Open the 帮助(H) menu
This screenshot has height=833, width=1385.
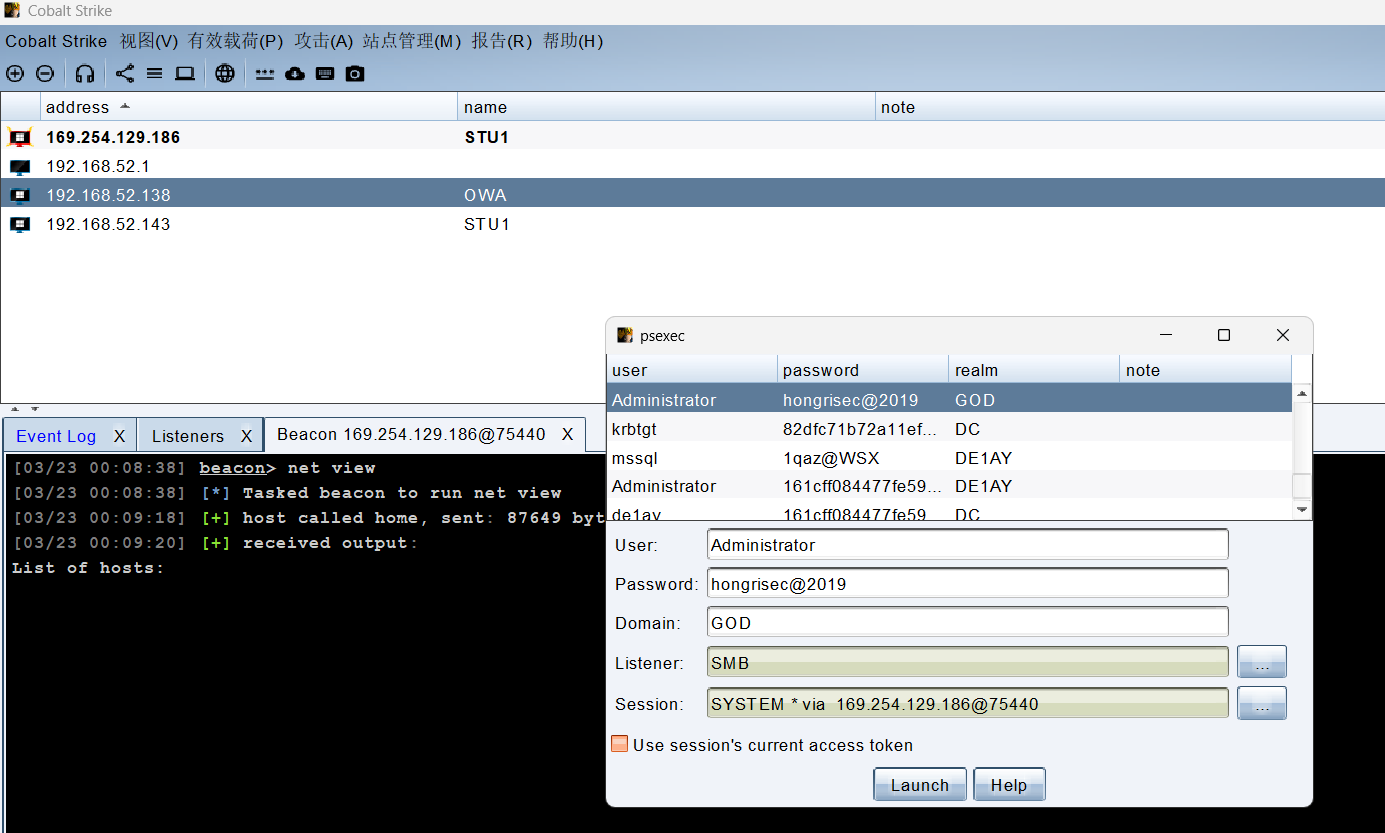coord(573,41)
